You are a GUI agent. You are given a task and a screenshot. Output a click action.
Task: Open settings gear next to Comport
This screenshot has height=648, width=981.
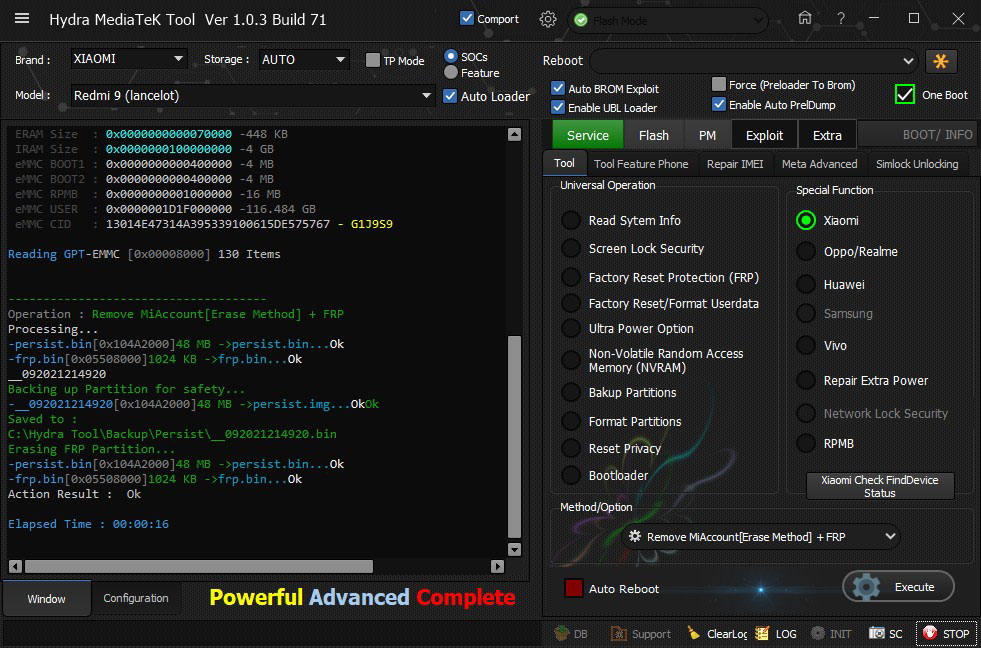(x=547, y=19)
